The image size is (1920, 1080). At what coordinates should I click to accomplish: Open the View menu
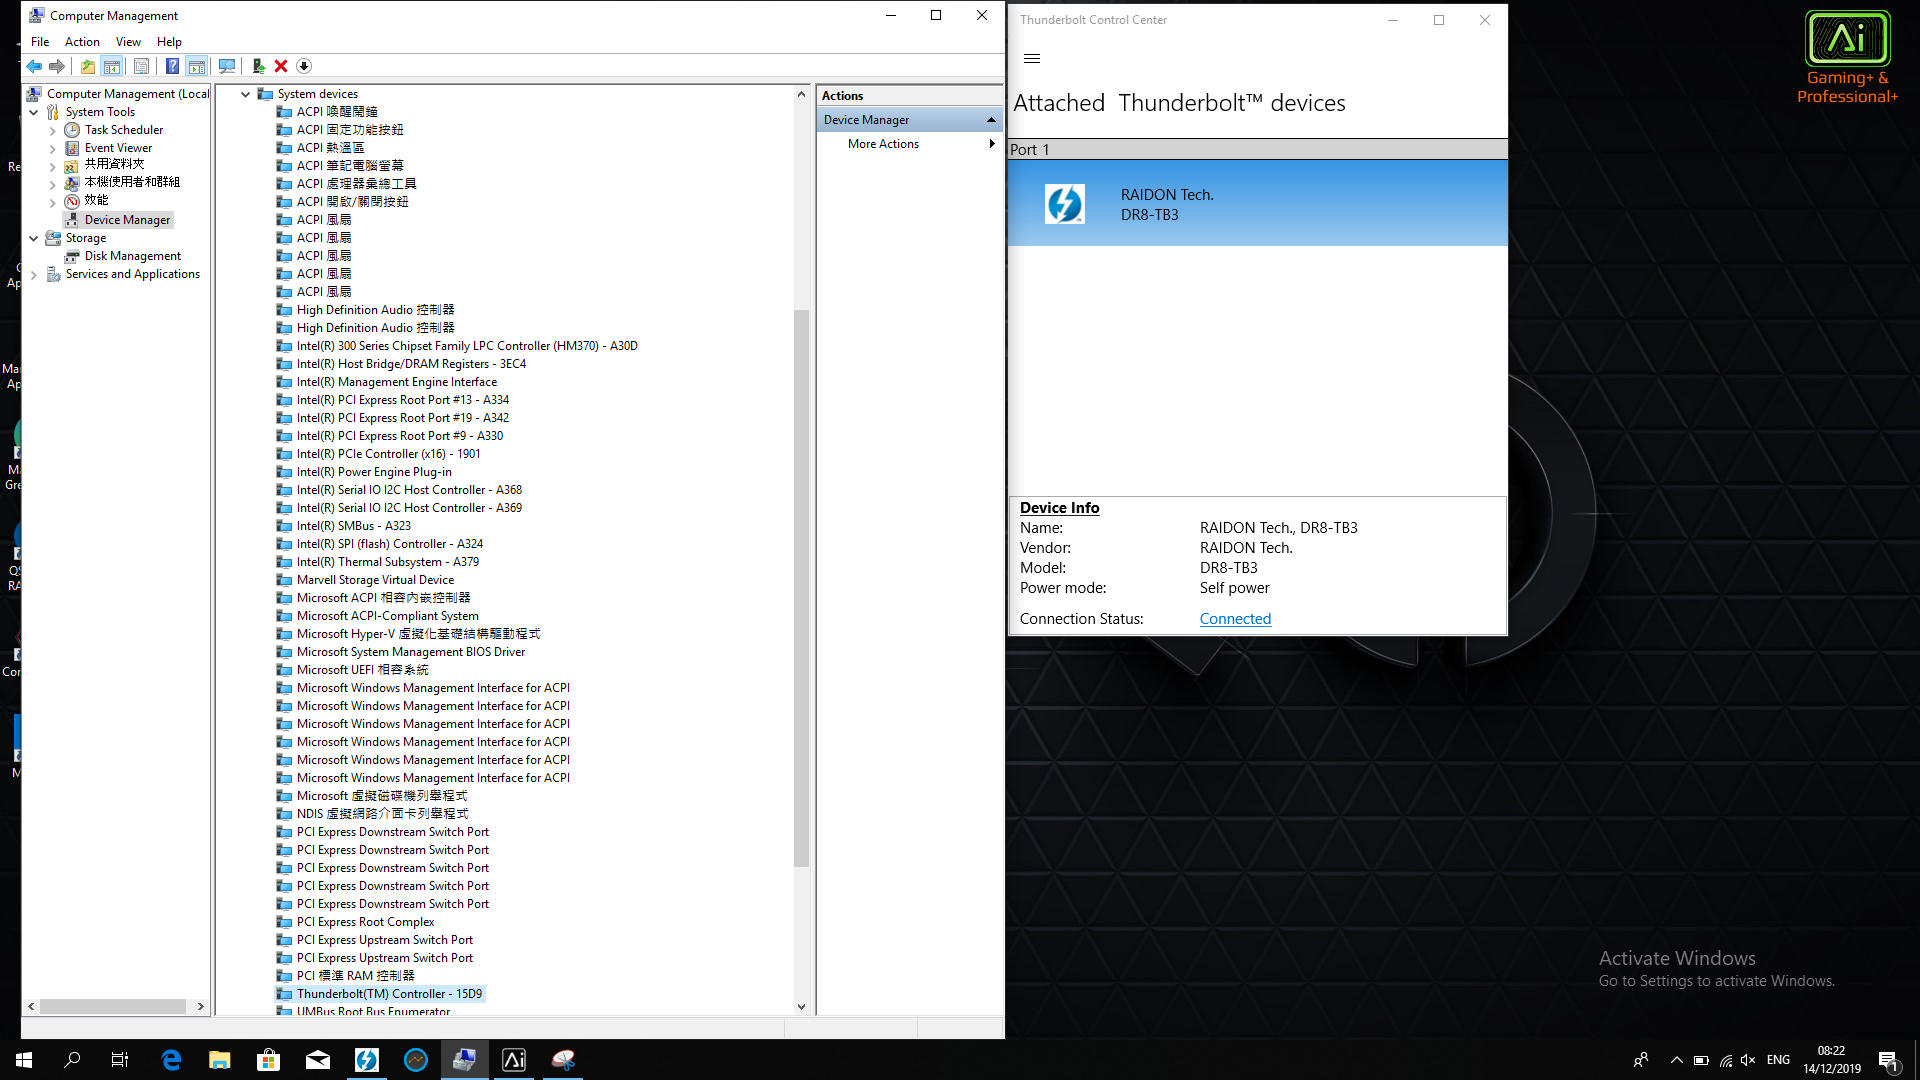(128, 42)
